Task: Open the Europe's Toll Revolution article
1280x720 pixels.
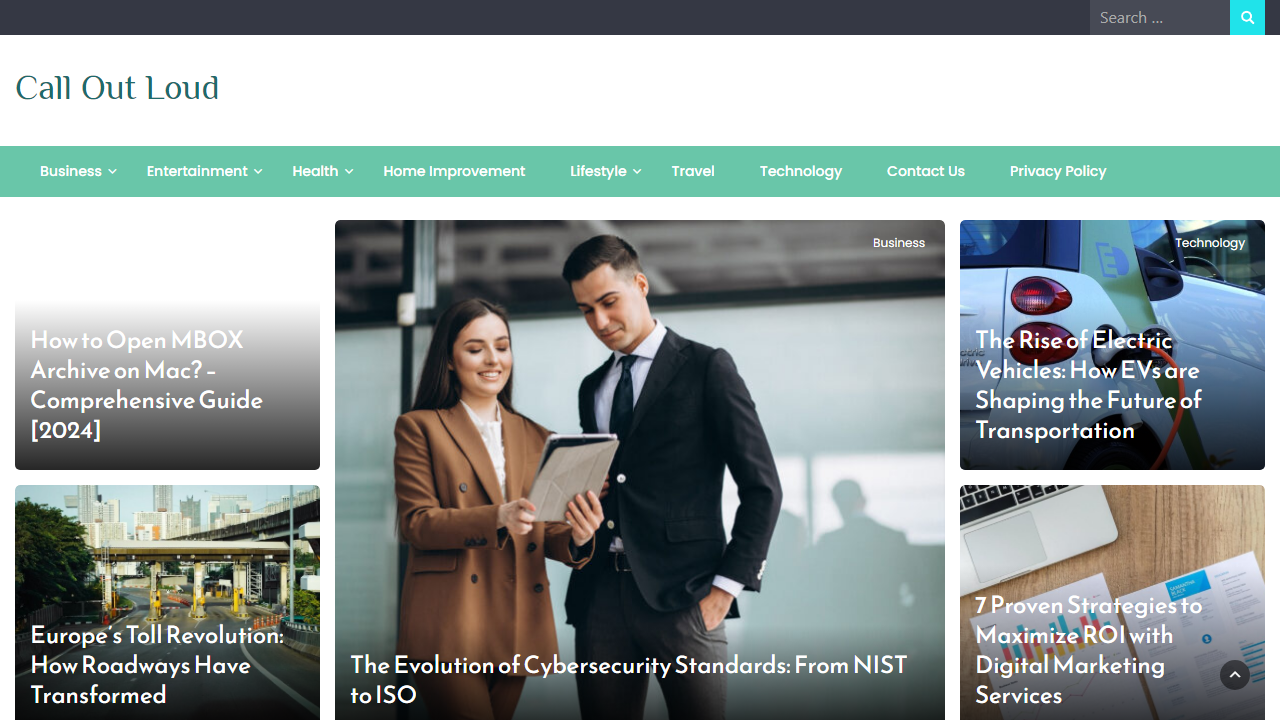Action: click(157, 665)
